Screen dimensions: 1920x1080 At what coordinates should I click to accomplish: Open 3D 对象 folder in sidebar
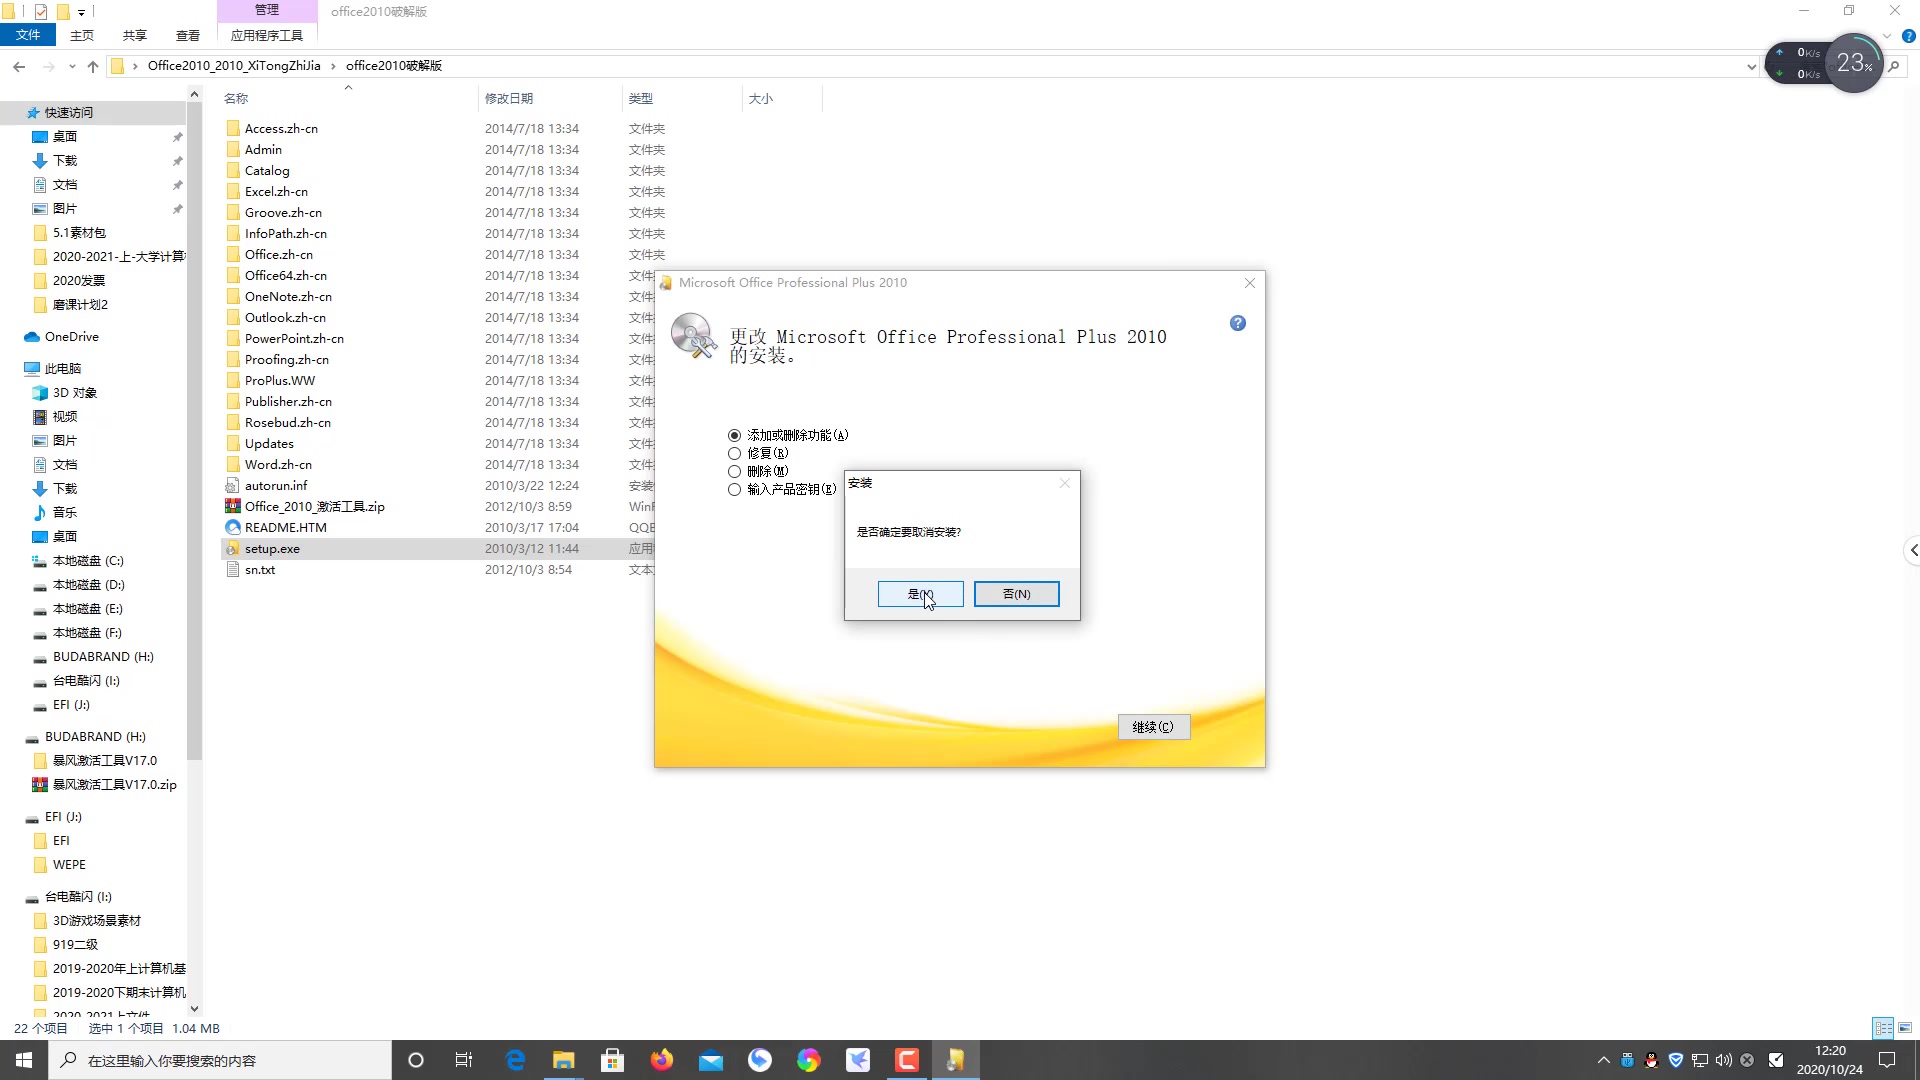coord(75,392)
